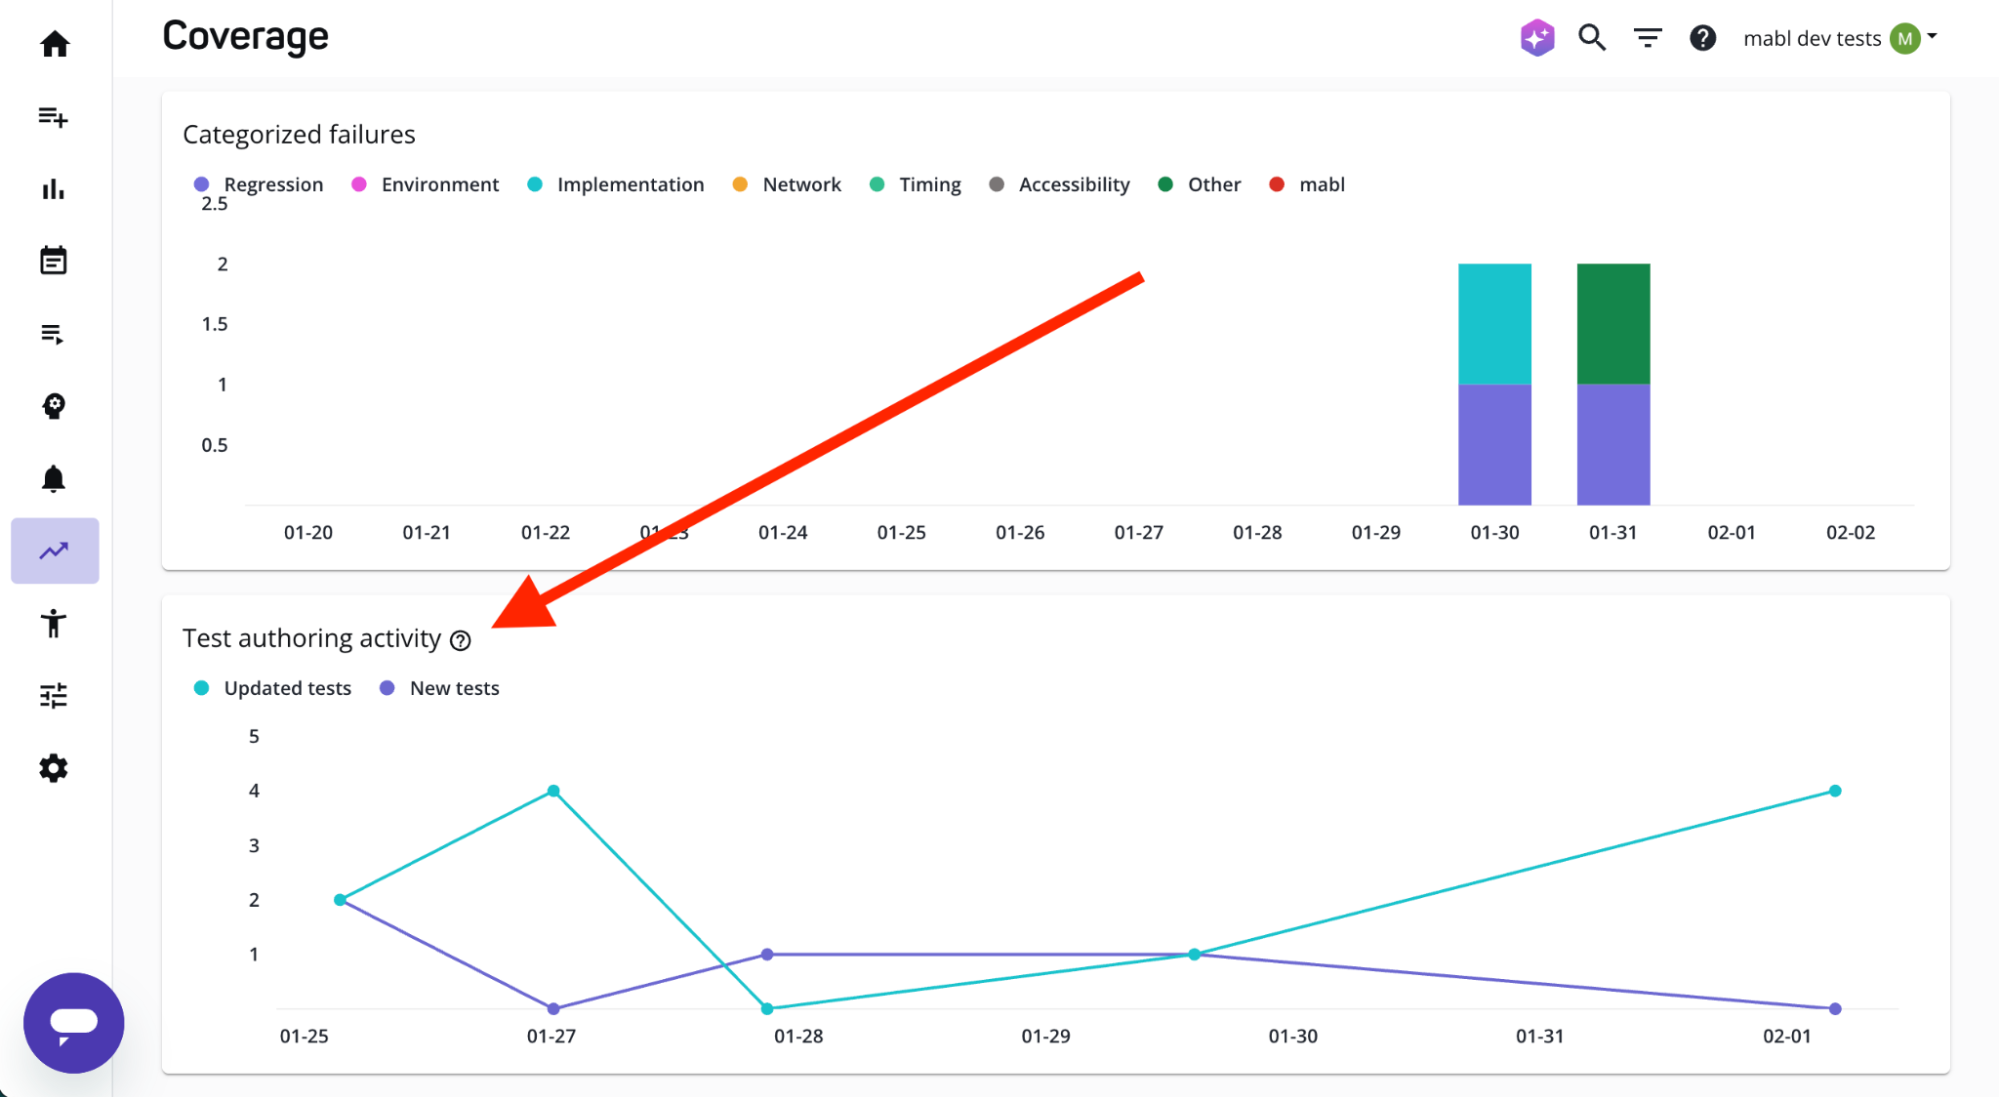Open the accessibility icon in the sidebar
The height and width of the screenshot is (1098, 1999).
click(55, 623)
